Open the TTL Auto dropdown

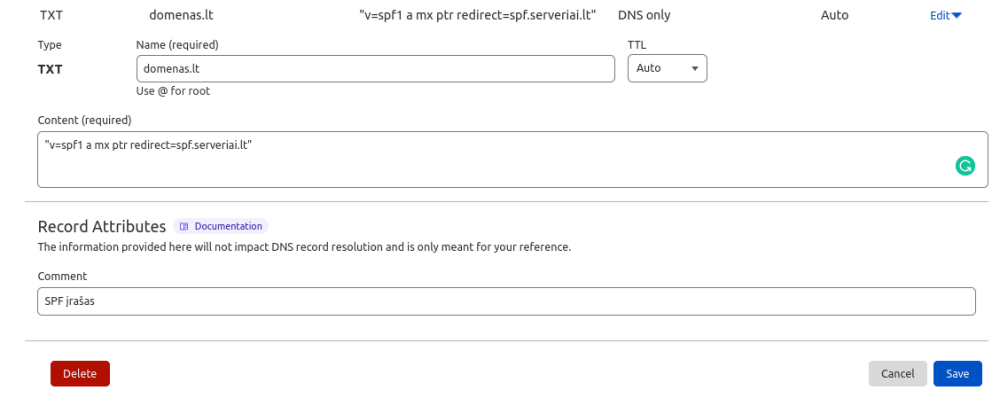tap(667, 68)
